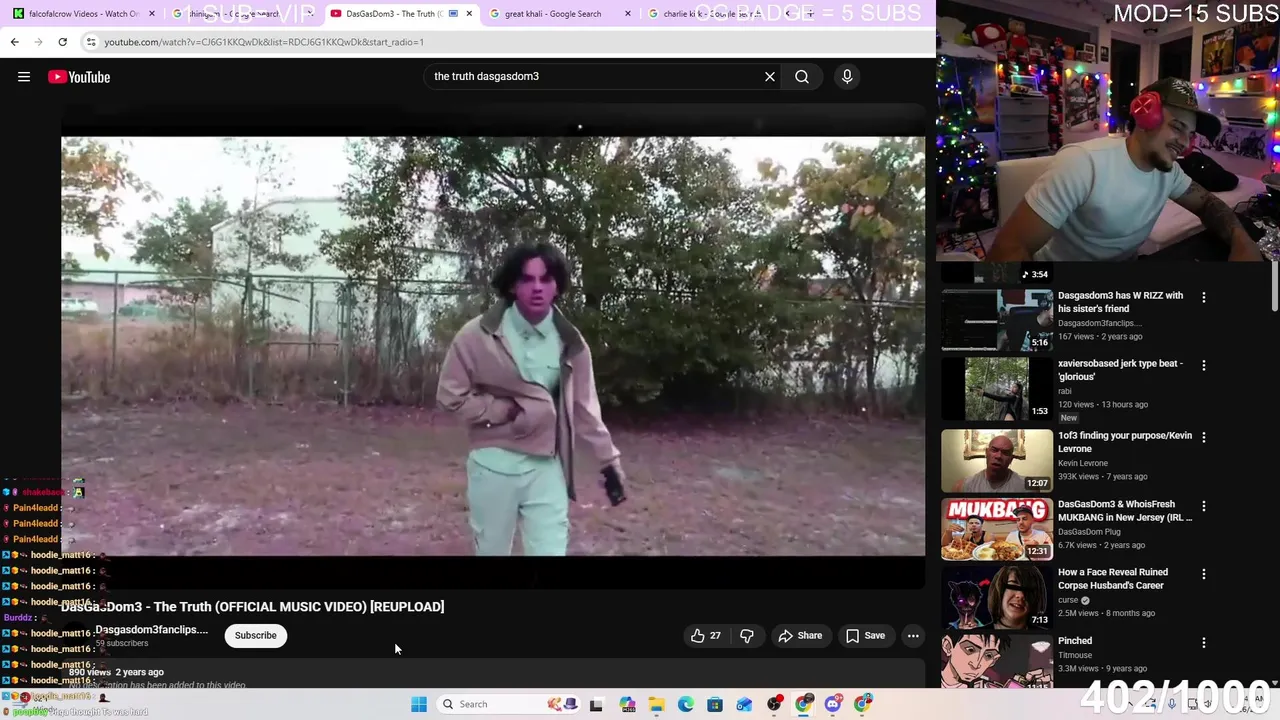Clear the search box text
Image resolution: width=1280 pixels, height=720 pixels.
770,77
